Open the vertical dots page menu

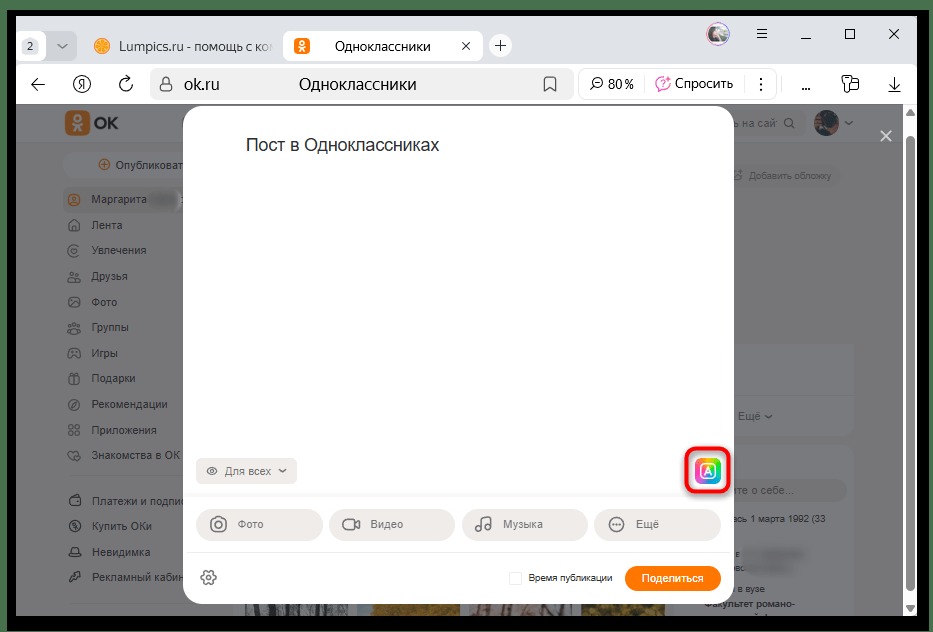[760, 84]
